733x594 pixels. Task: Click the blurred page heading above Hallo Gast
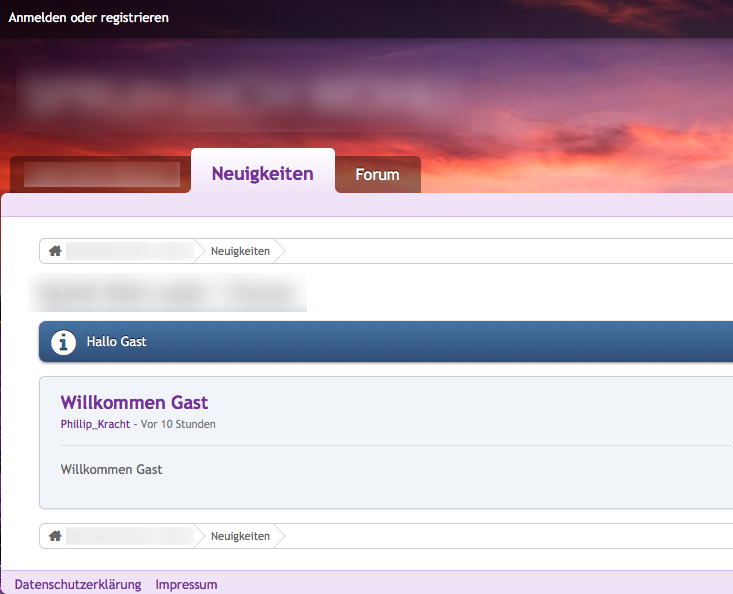click(168, 294)
